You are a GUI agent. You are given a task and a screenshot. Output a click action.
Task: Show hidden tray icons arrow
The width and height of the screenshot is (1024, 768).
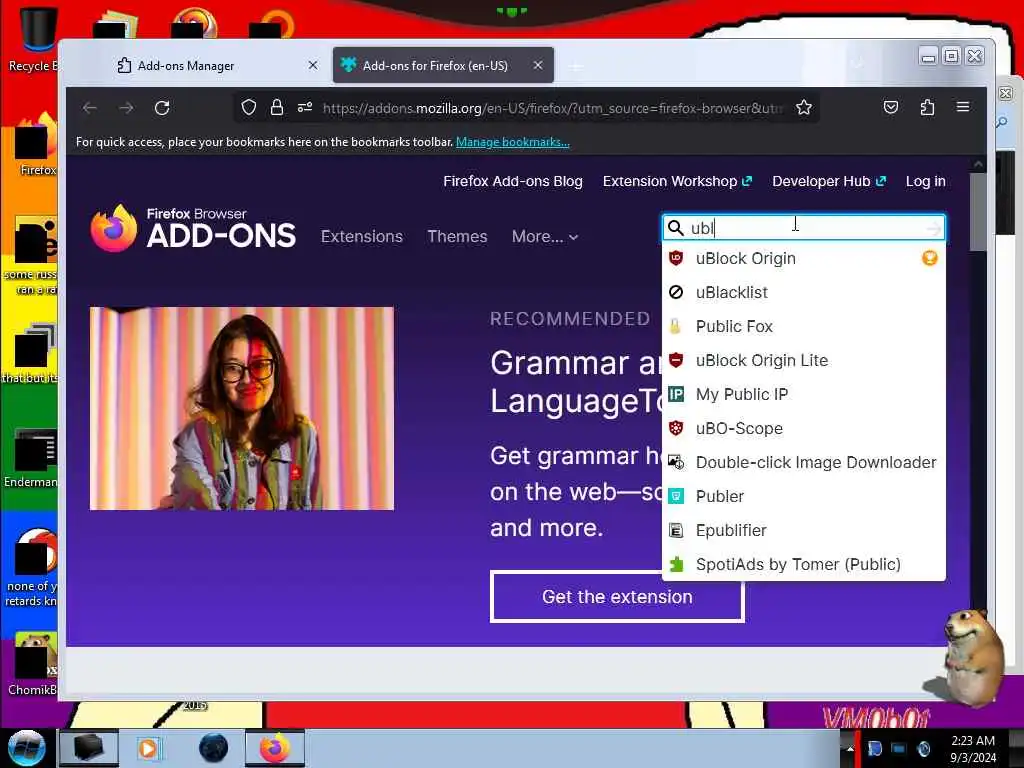pos(850,748)
